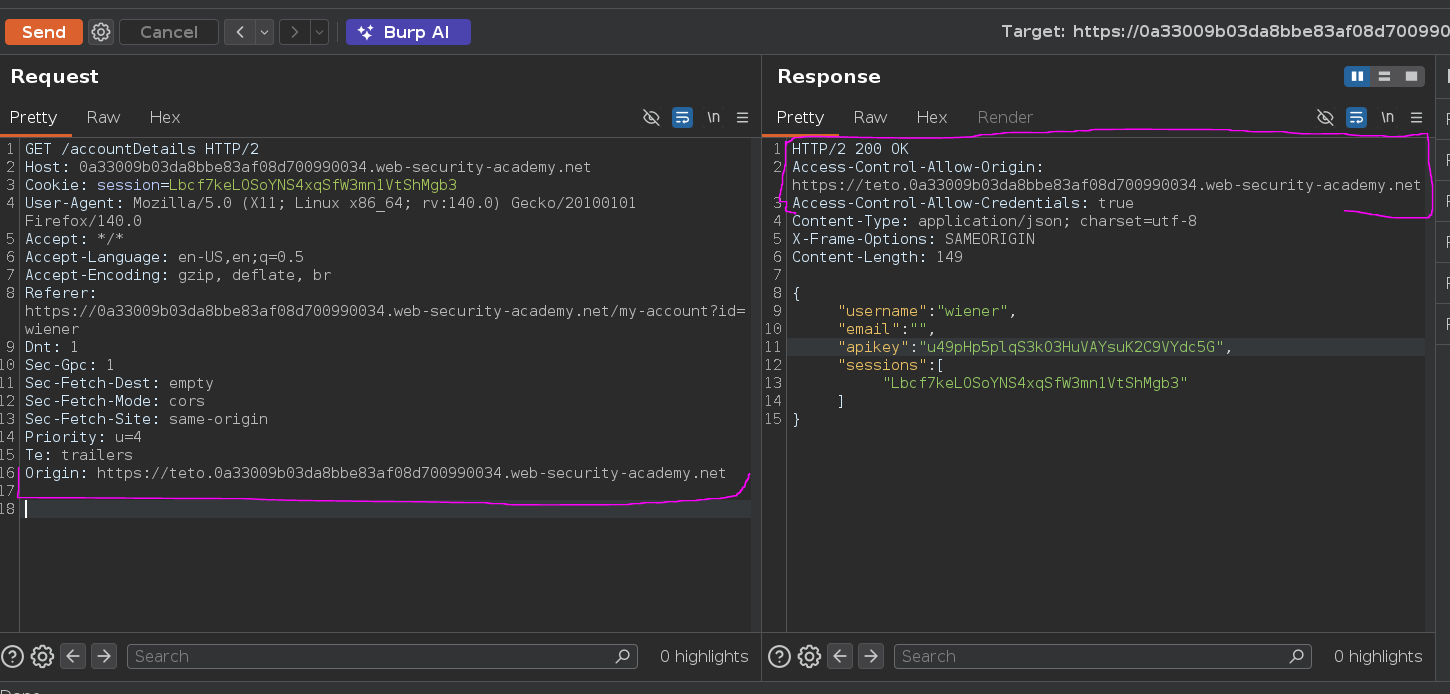1450x694 pixels.
Task: Jump to next search match in Request
Action: point(104,656)
